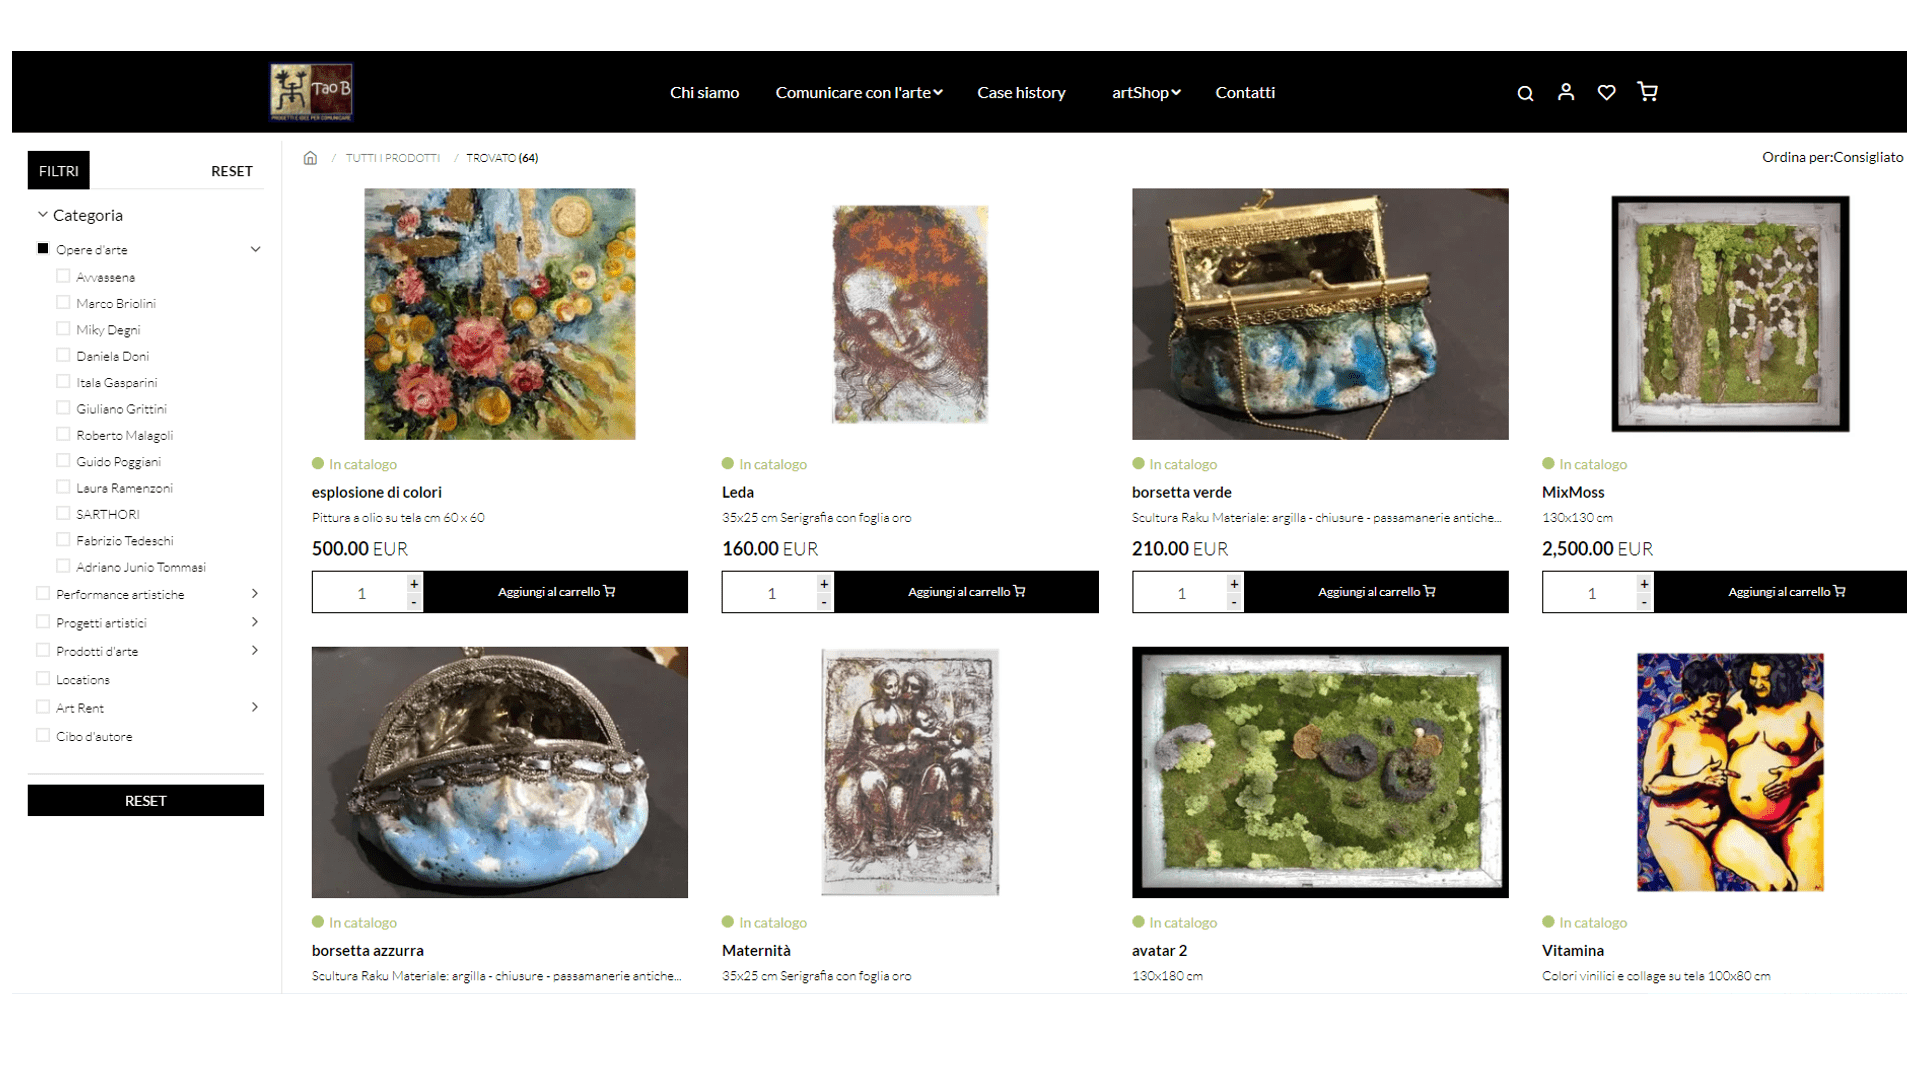Decrease quantity for MixMoss
Screen dimensions: 1919x1080
(1644, 602)
